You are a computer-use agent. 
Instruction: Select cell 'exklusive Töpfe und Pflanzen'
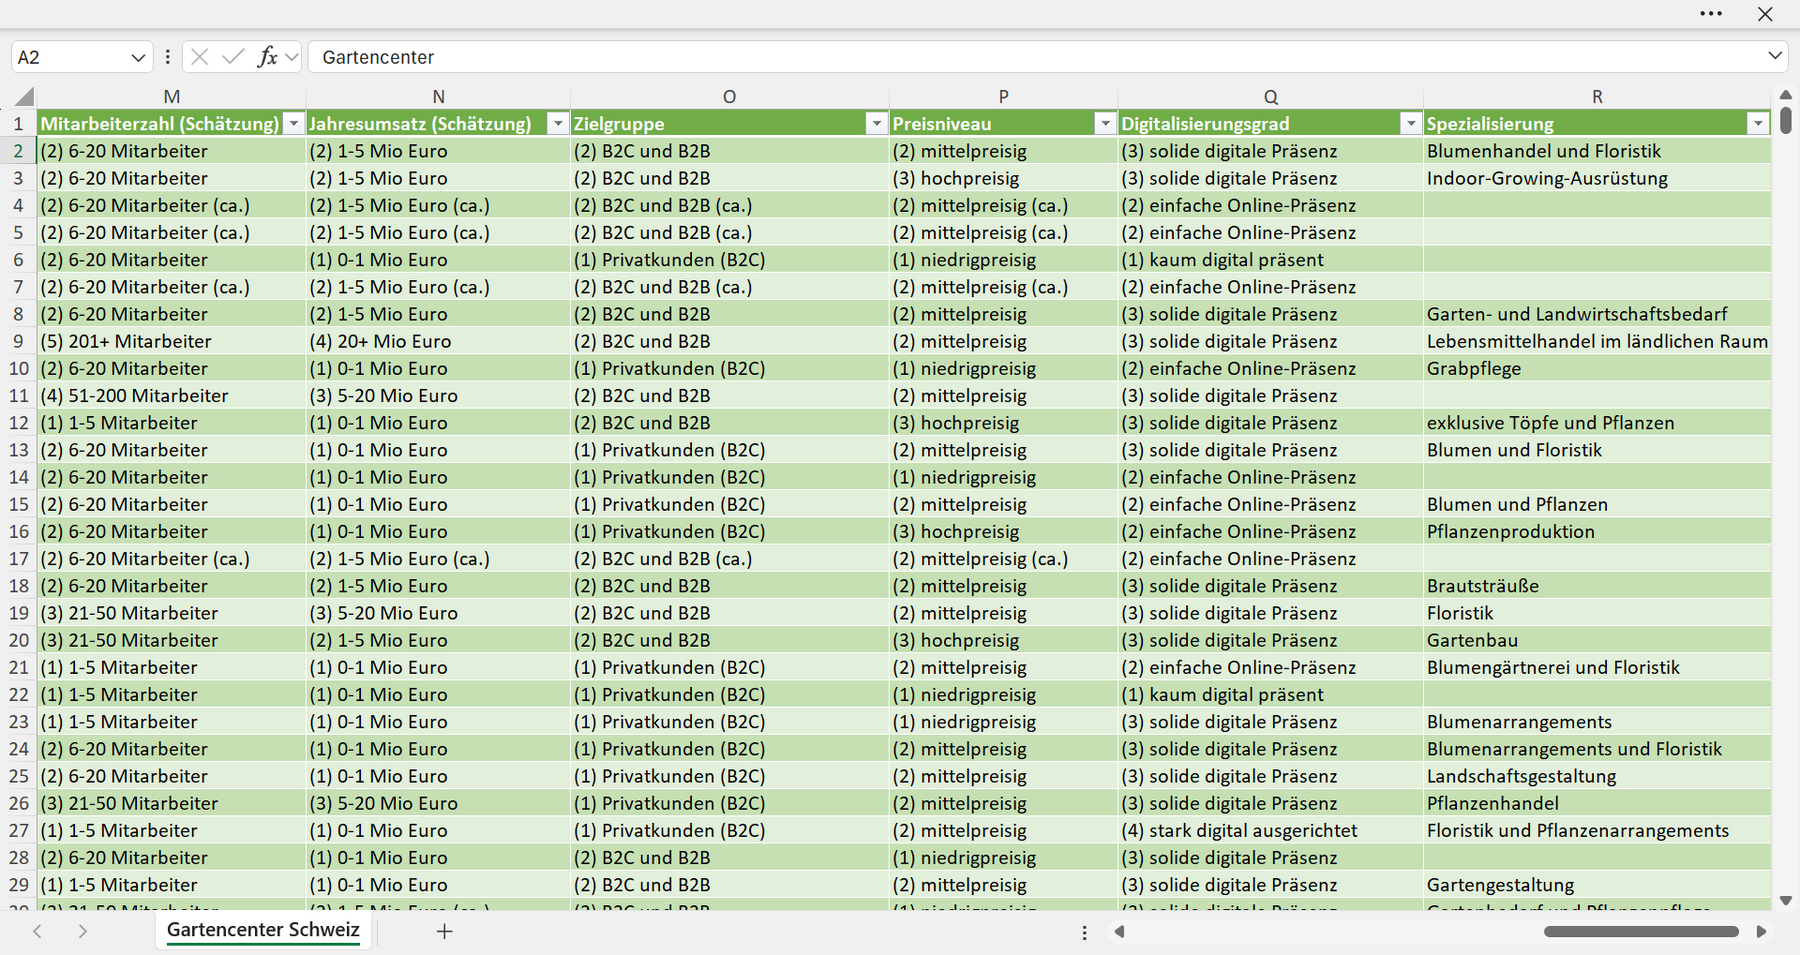pyautogui.click(x=1597, y=423)
